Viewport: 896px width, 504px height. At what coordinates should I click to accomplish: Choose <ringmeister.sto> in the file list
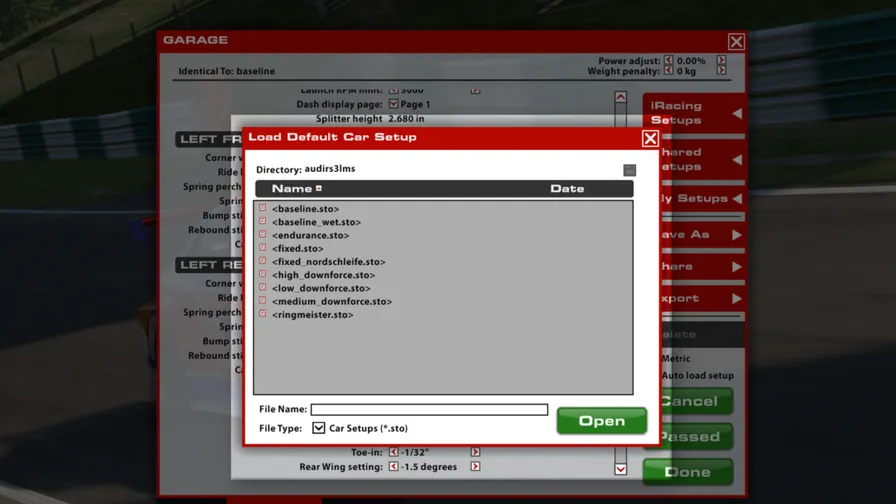[313, 314]
